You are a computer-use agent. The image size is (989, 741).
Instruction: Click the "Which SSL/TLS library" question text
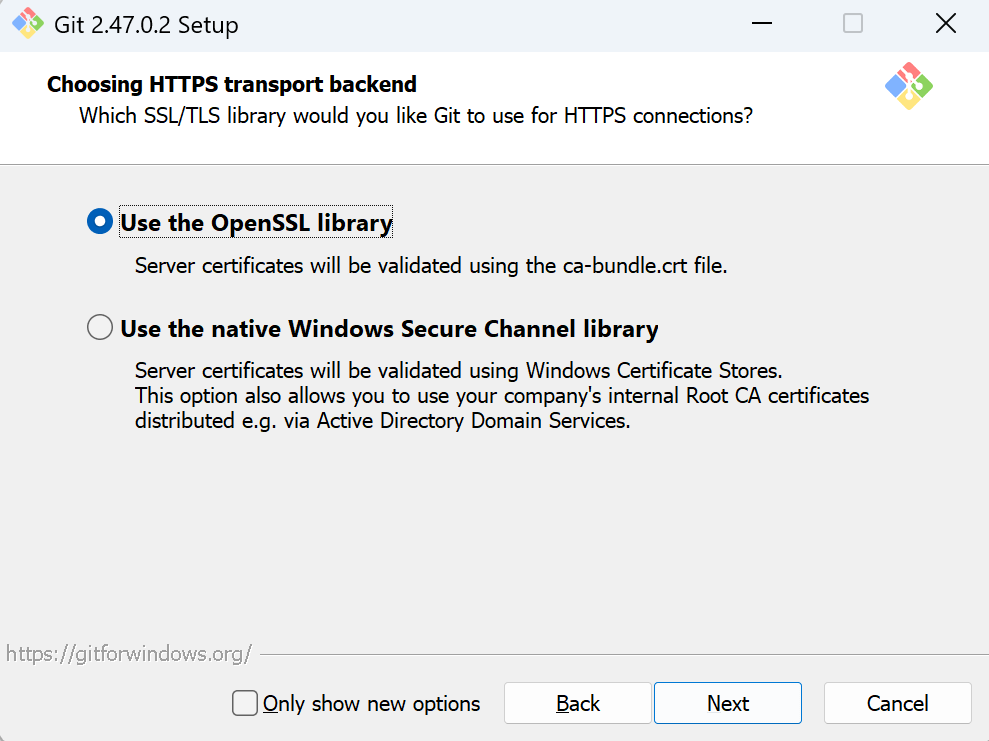click(x=416, y=116)
